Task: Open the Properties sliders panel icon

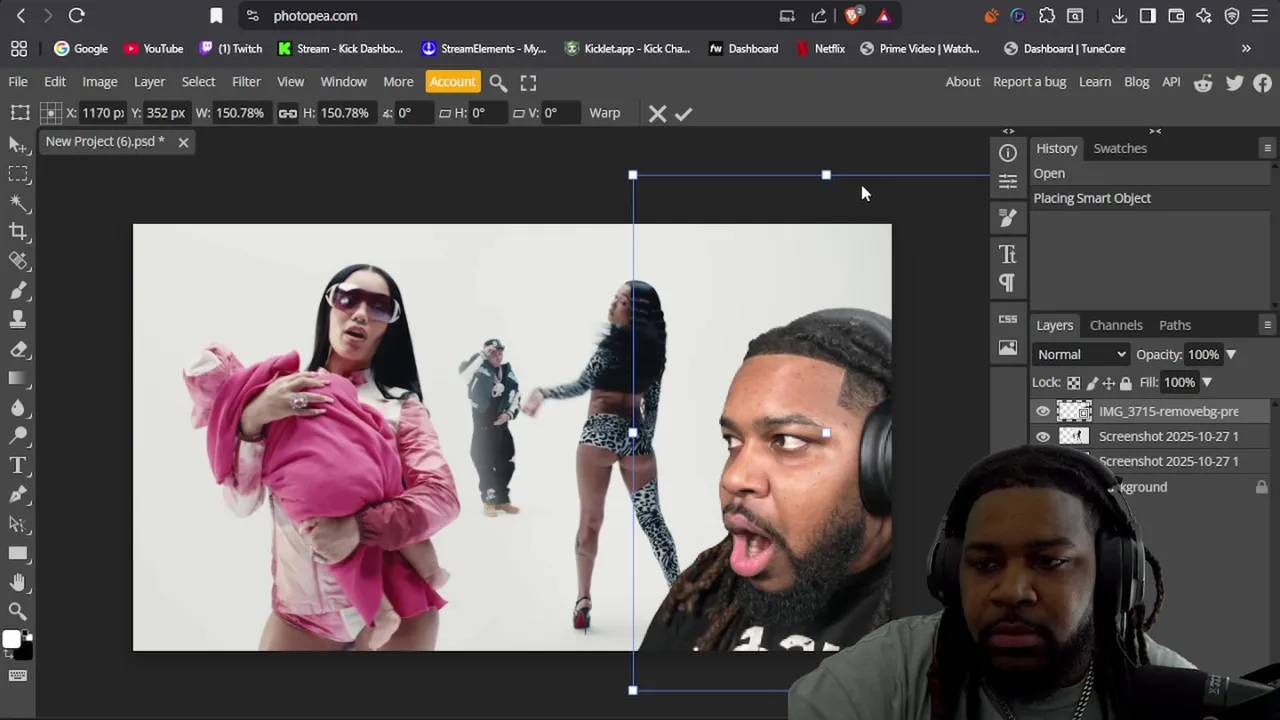Action: tap(1007, 181)
